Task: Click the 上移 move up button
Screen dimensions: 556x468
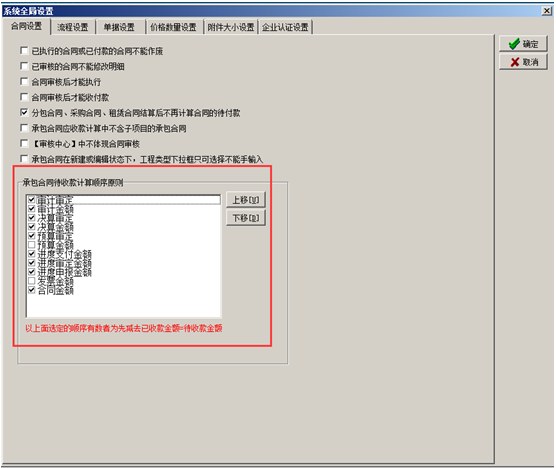Action: (246, 200)
